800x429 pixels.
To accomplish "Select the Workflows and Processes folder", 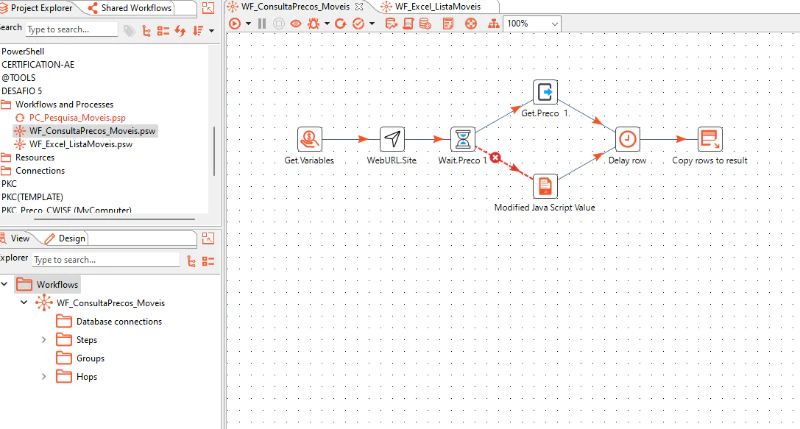I will 64,105.
